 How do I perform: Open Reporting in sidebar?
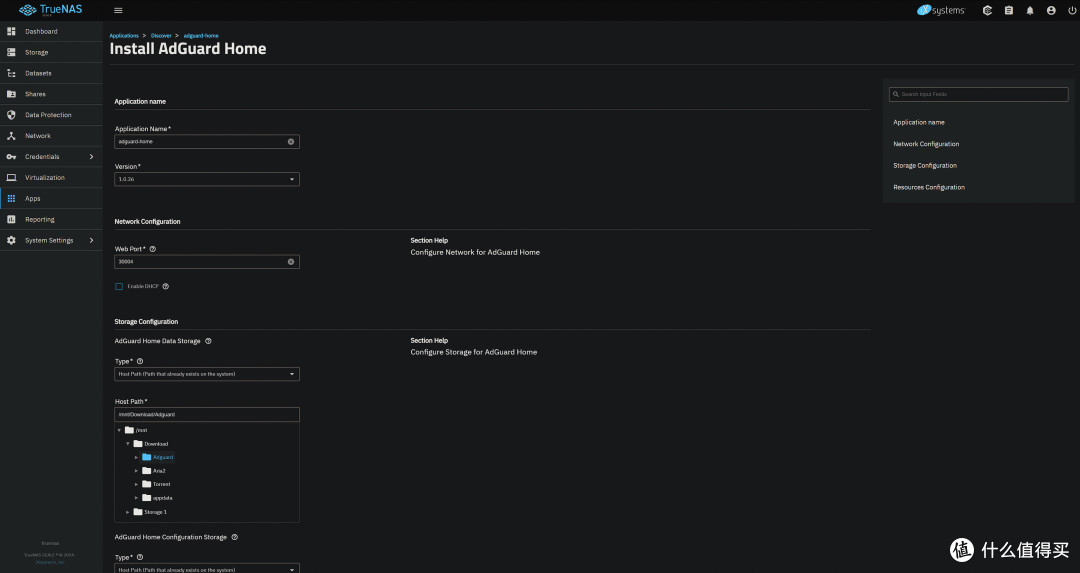pyautogui.click(x=52, y=220)
